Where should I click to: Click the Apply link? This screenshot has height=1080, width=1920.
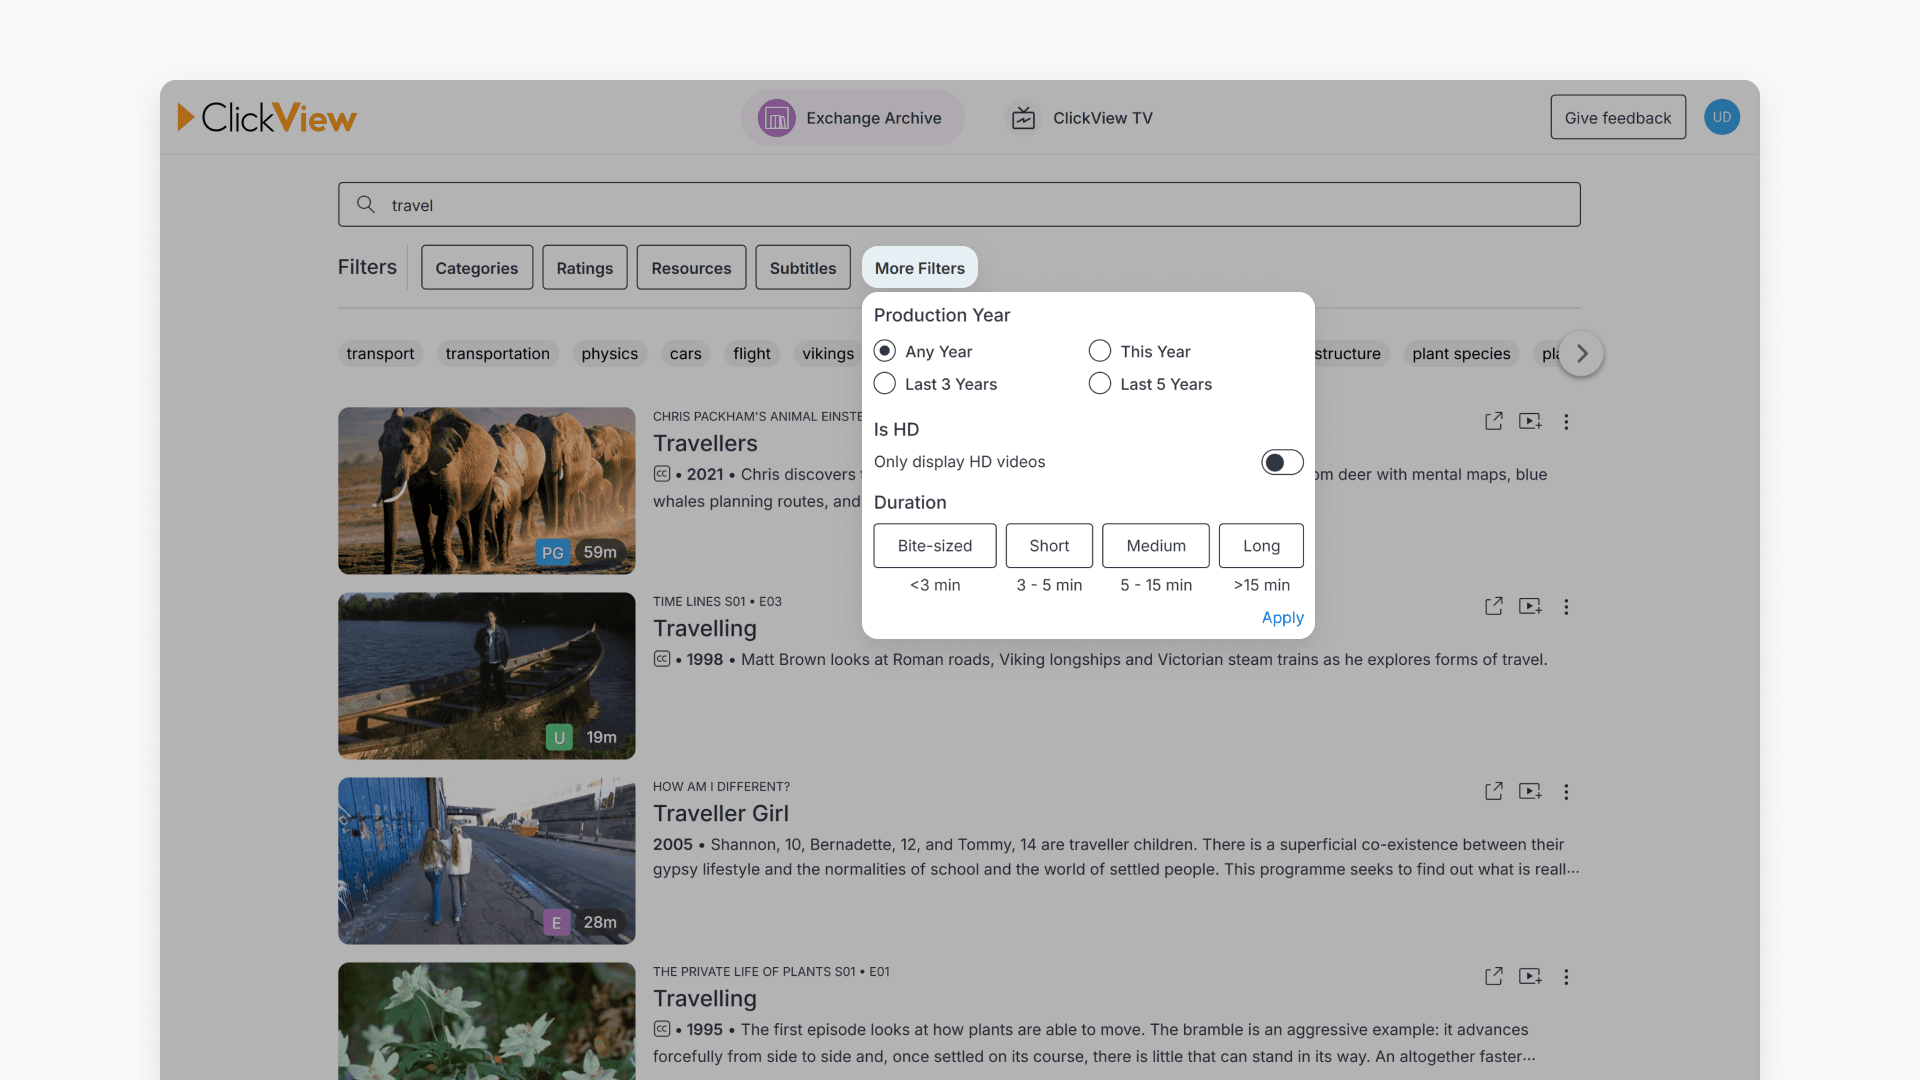click(x=1282, y=617)
